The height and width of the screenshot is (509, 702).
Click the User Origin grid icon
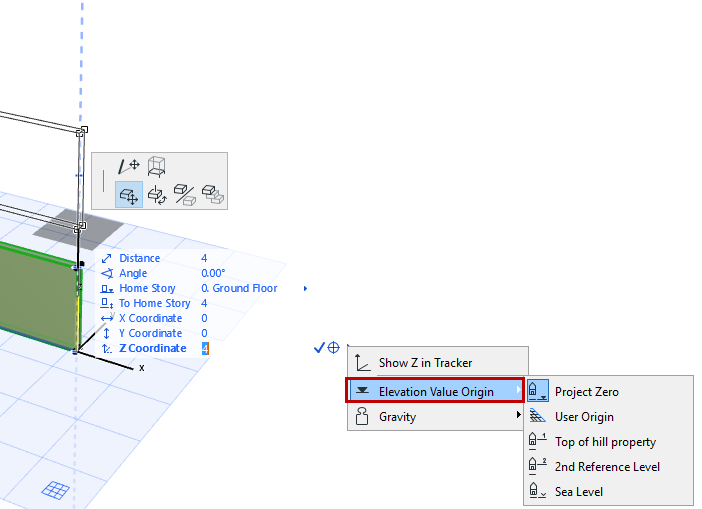[x=537, y=416]
